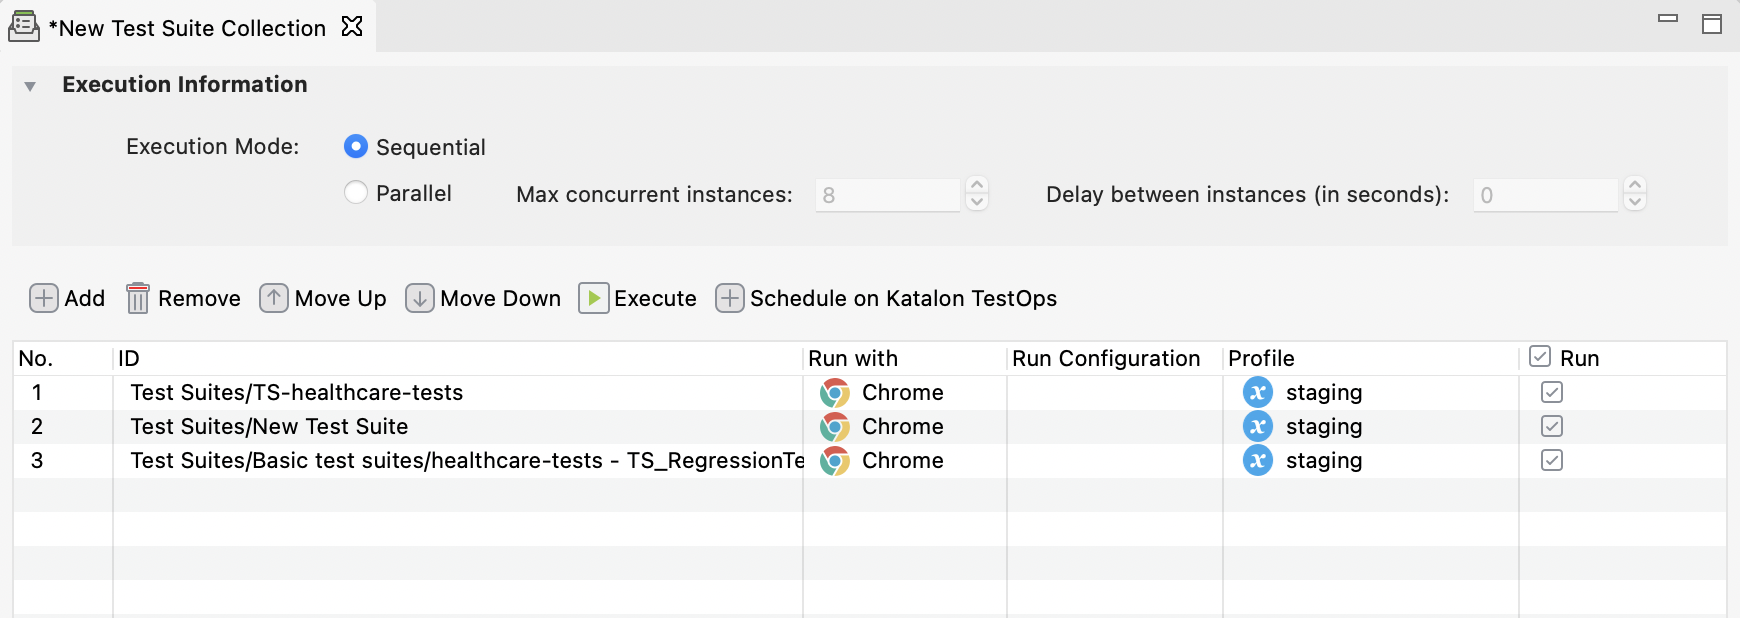Select Parallel execution mode
The image size is (1740, 618).
[x=356, y=192]
